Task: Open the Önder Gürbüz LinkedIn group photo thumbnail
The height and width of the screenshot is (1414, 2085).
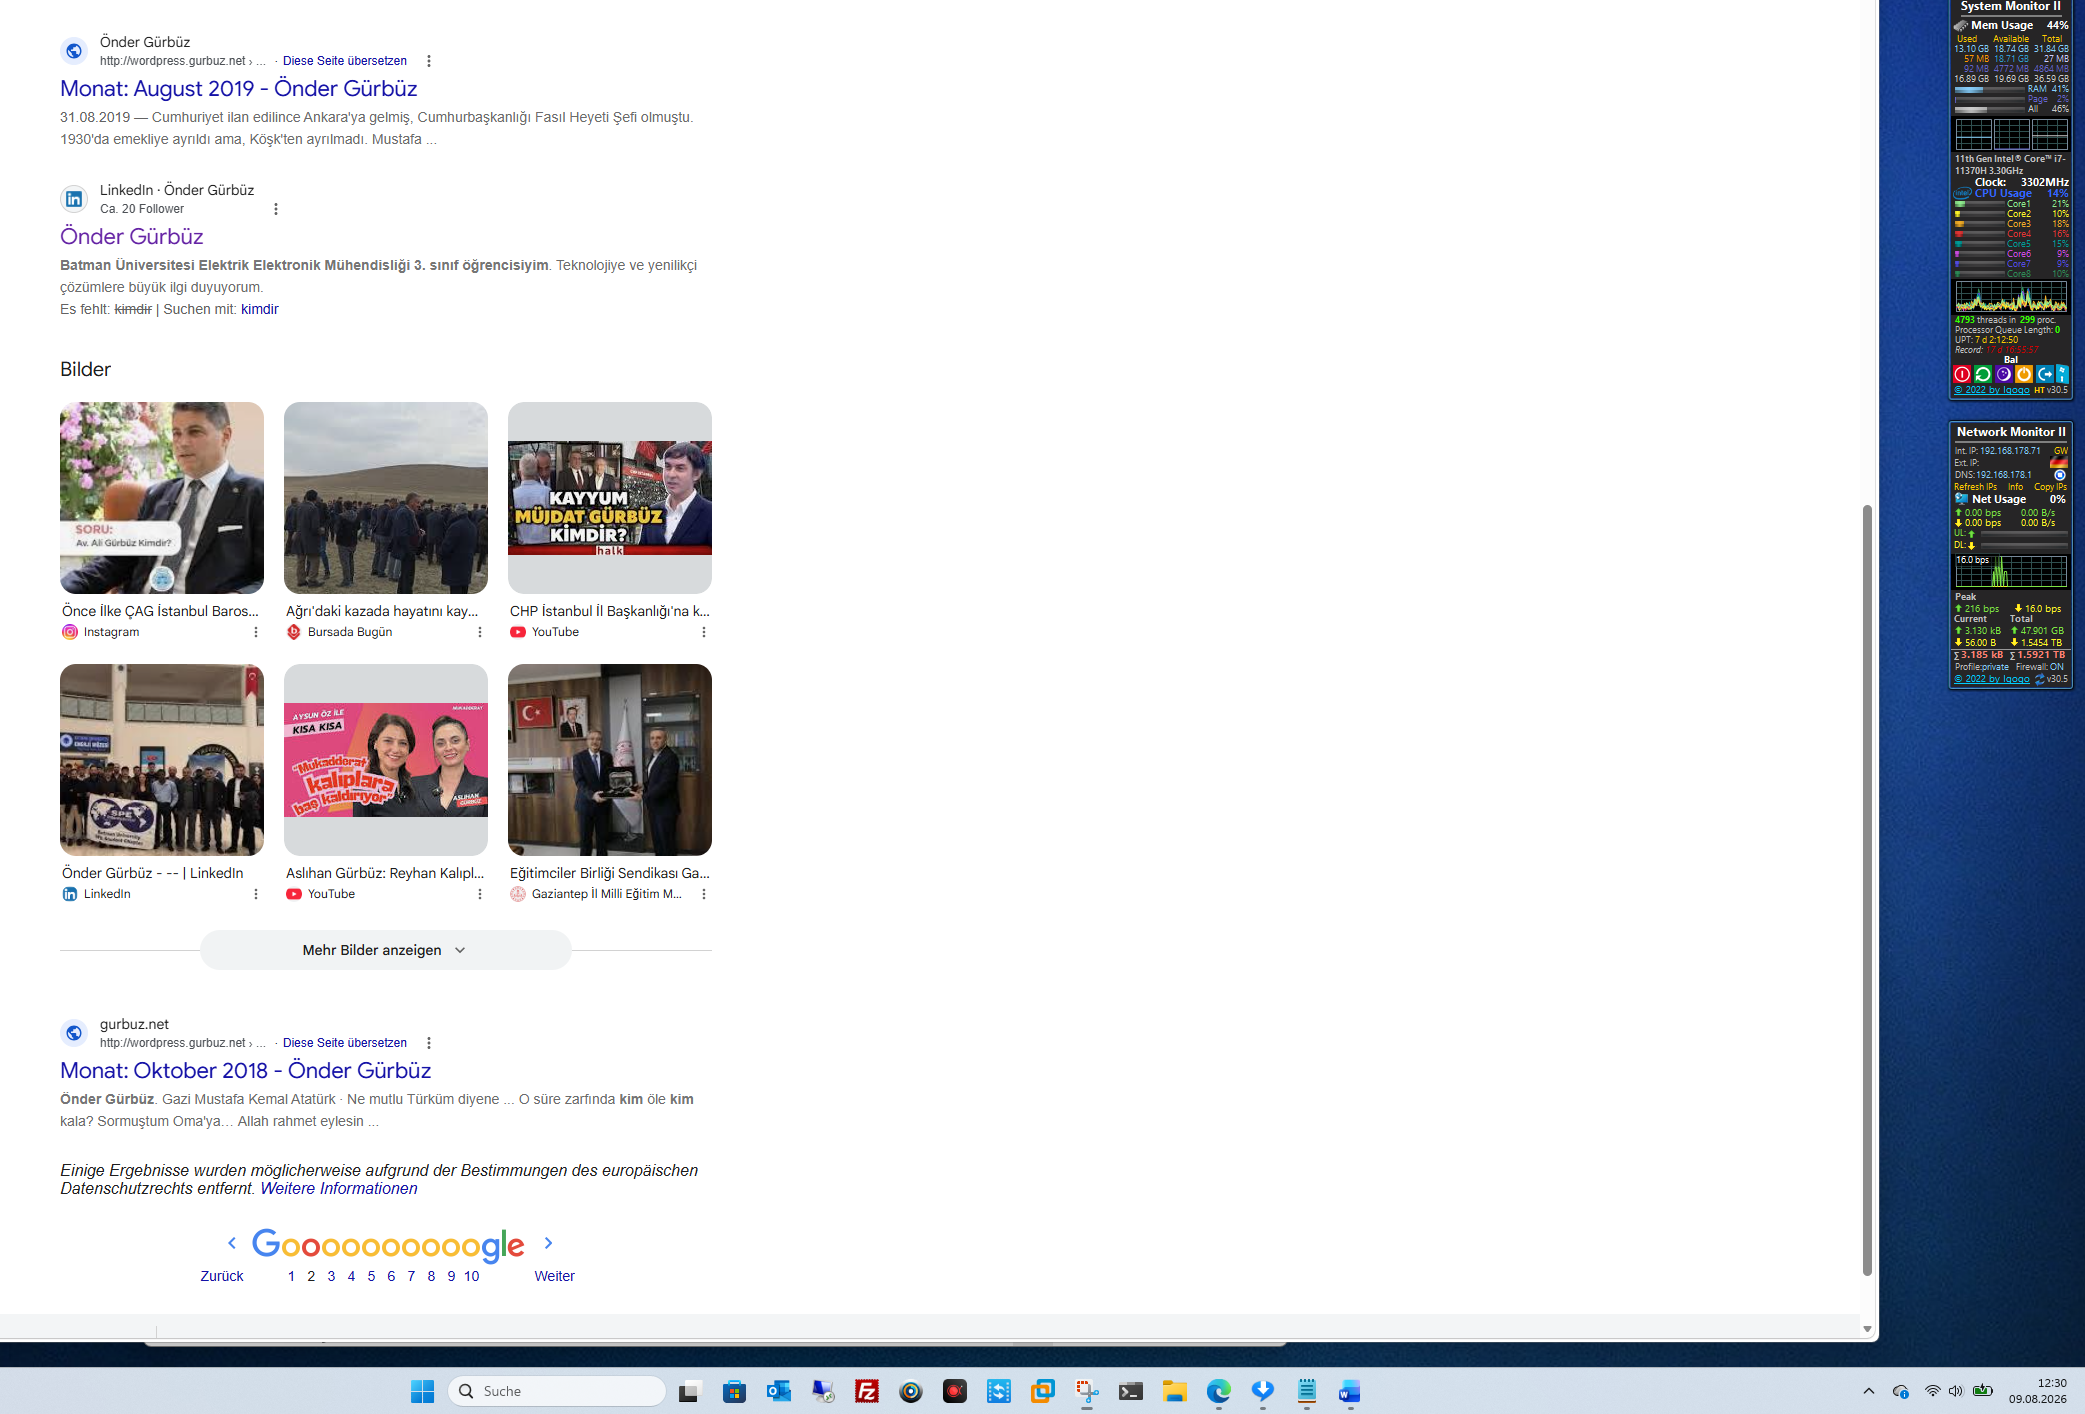Action: click(162, 760)
